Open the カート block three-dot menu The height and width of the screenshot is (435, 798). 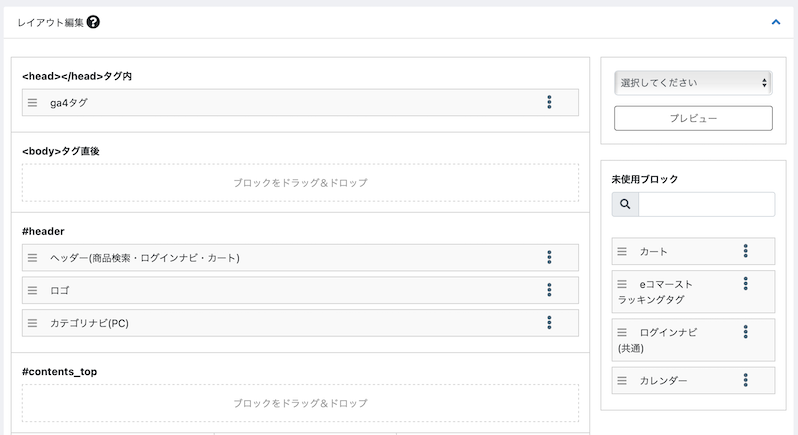click(x=746, y=251)
